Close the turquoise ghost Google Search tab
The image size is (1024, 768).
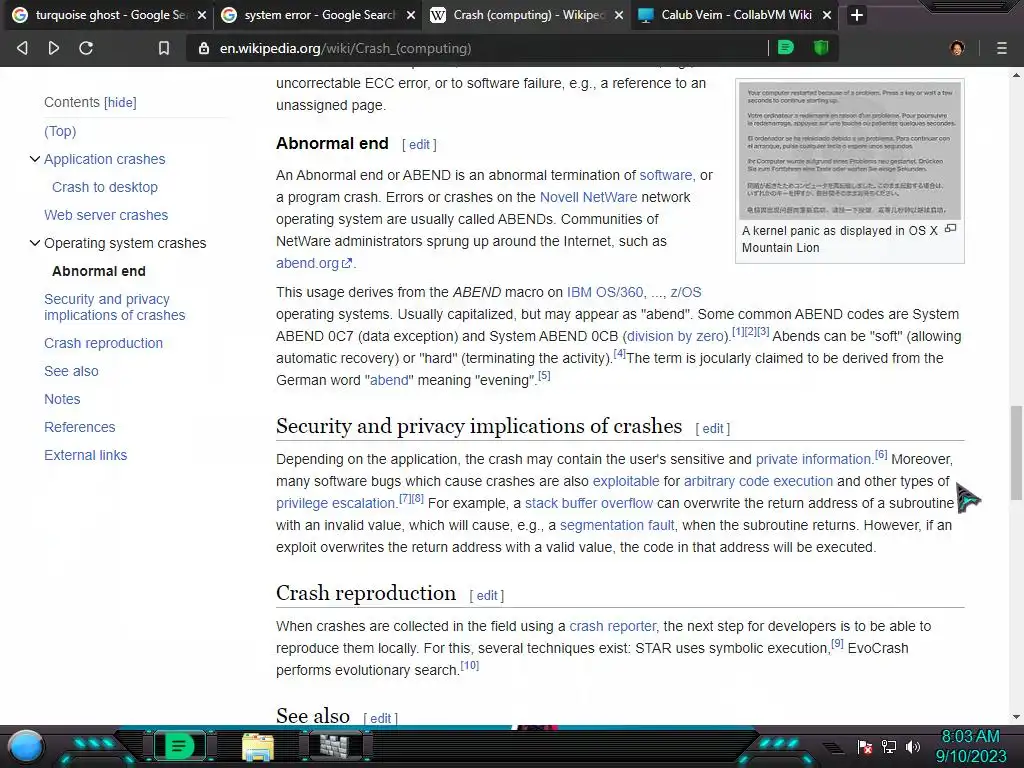click(x=202, y=15)
